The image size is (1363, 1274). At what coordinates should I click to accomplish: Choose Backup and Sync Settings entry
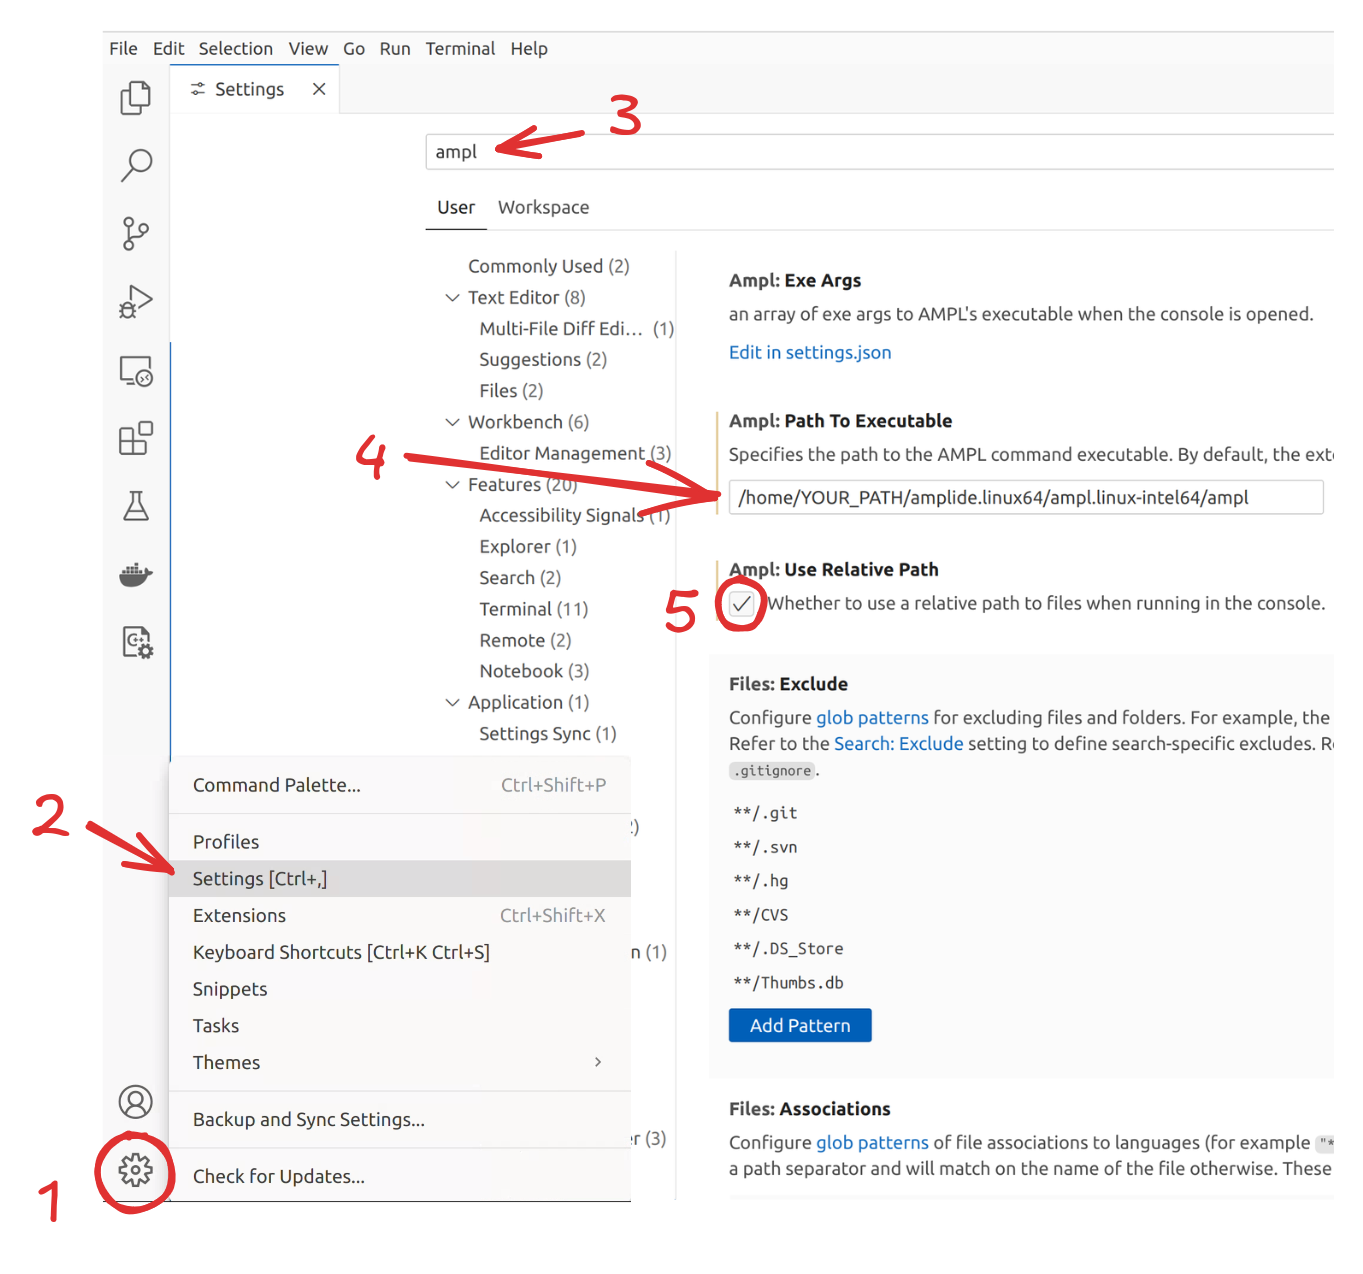coord(400,1120)
